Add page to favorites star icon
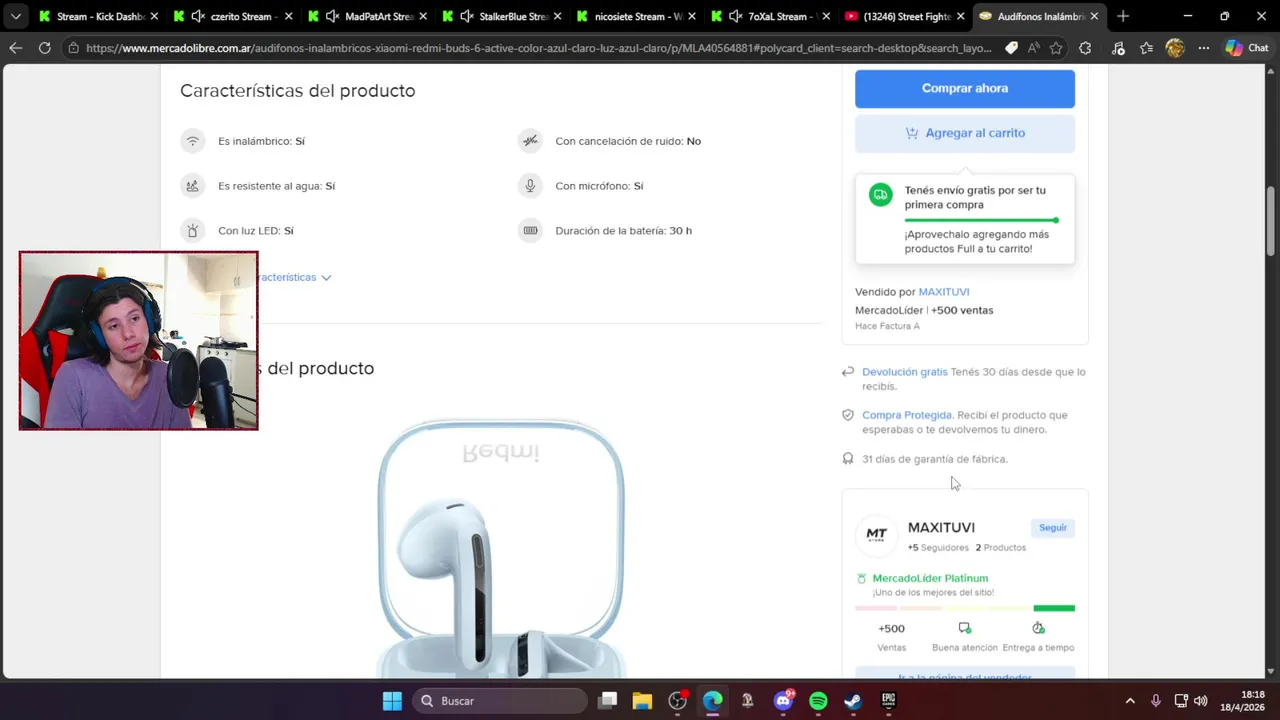This screenshot has height=720, width=1280. click(1056, 48)
